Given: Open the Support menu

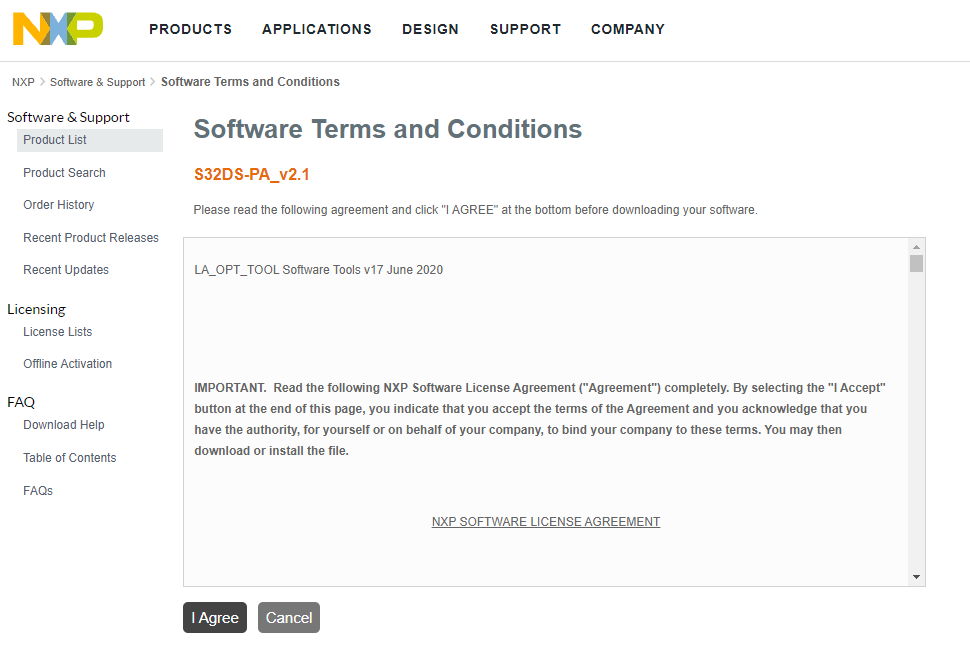Looking at the screenshot, I should pos(525,29).
